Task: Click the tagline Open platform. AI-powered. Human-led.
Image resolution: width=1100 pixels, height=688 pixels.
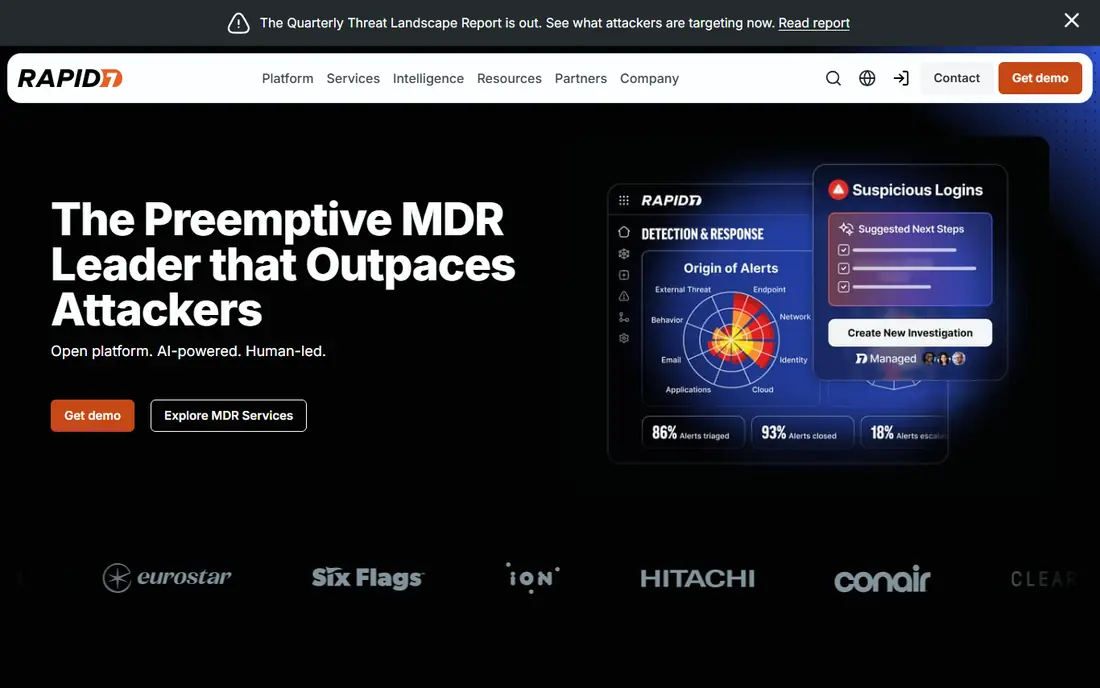Action: click(x=188, y=351)
